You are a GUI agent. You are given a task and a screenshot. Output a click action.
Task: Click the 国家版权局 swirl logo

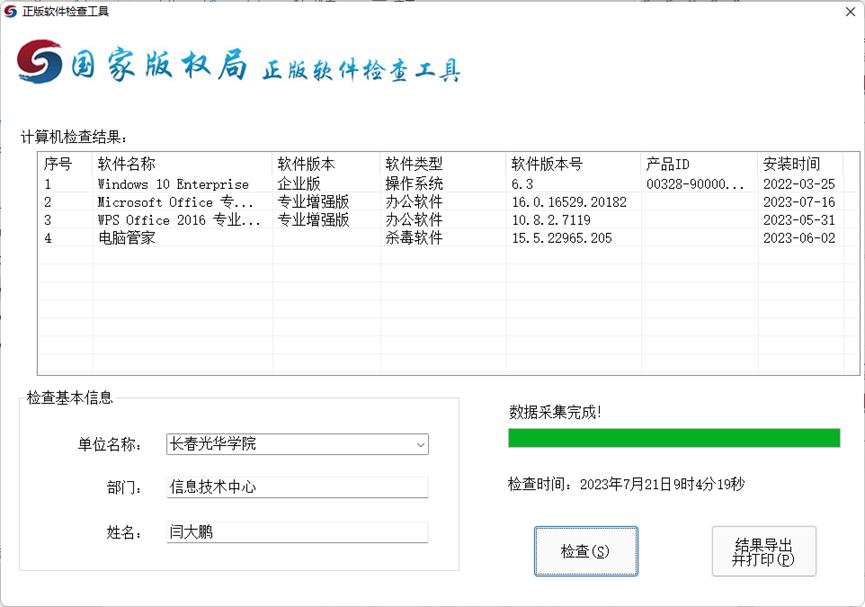coord(39,61)
